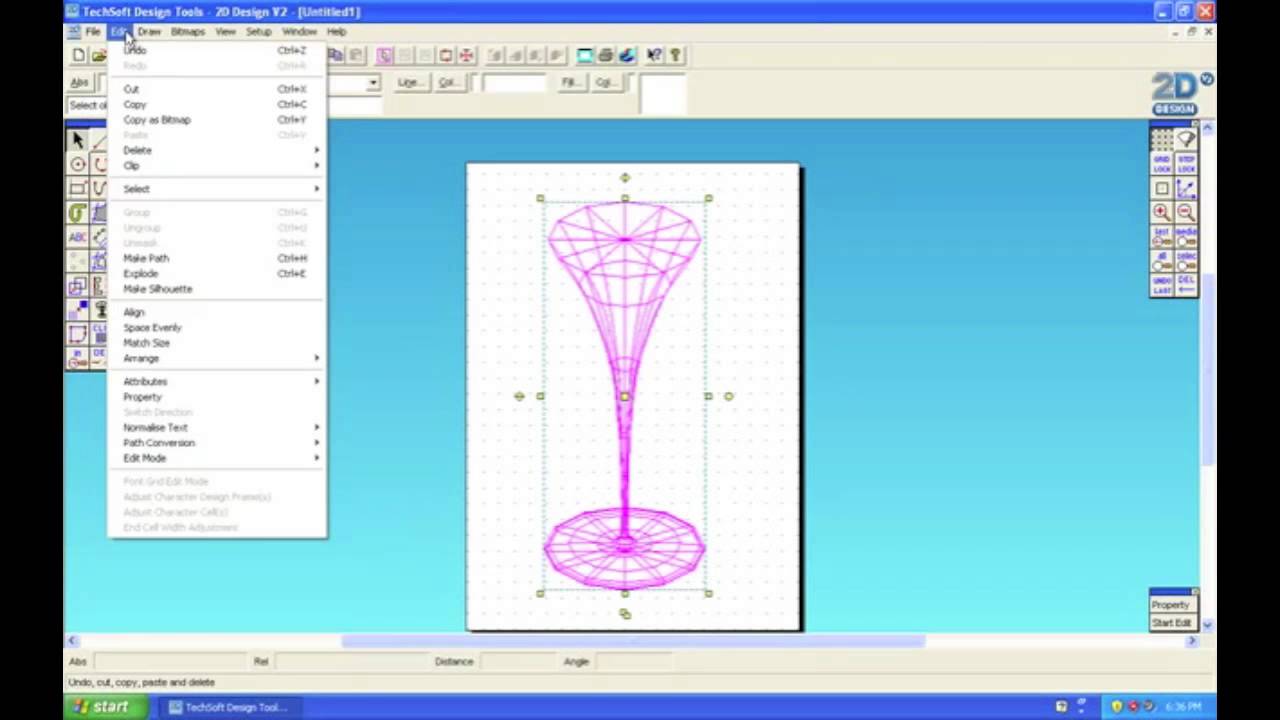This screenshot has height=720, width=1280.
Task: Expand the Attributes submenu
Action: (216, 382)
